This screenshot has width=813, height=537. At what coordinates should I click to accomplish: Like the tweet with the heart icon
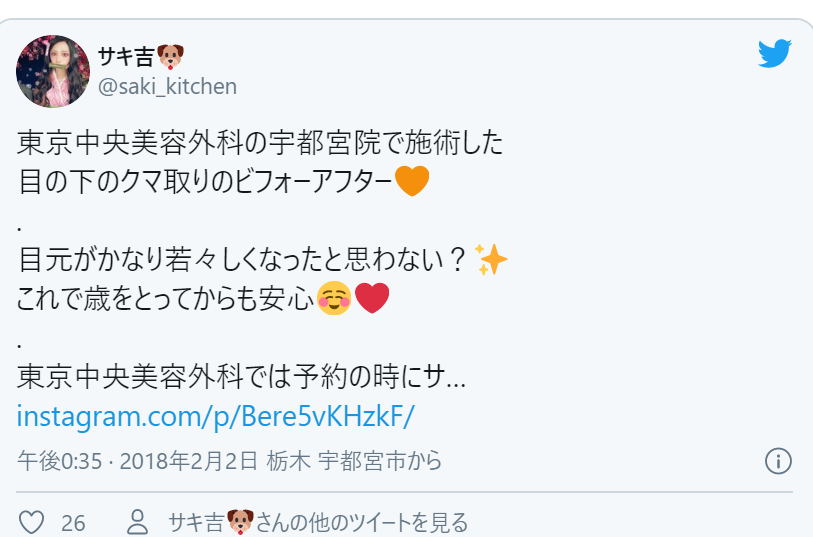(32, 522)
